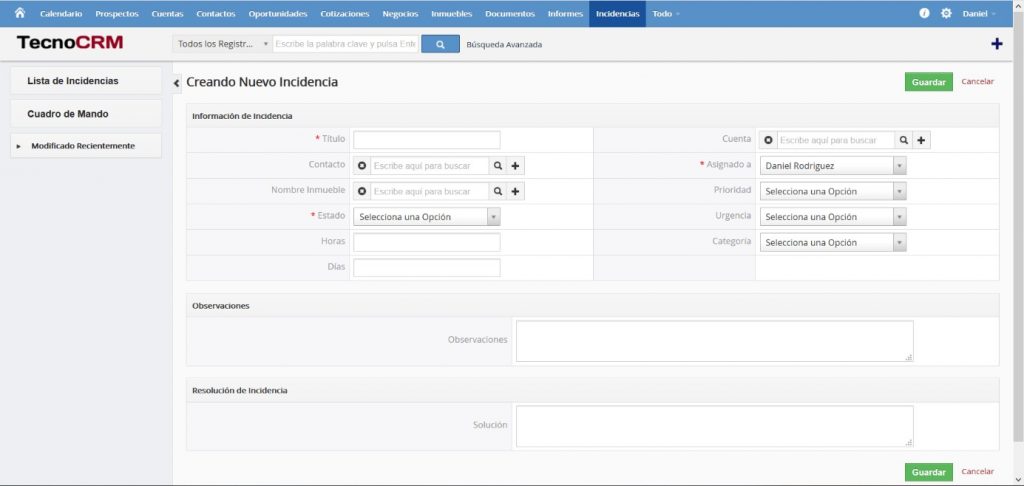
Task: Click the blue plus quick-create icon
Action: (x=996, y=44)
